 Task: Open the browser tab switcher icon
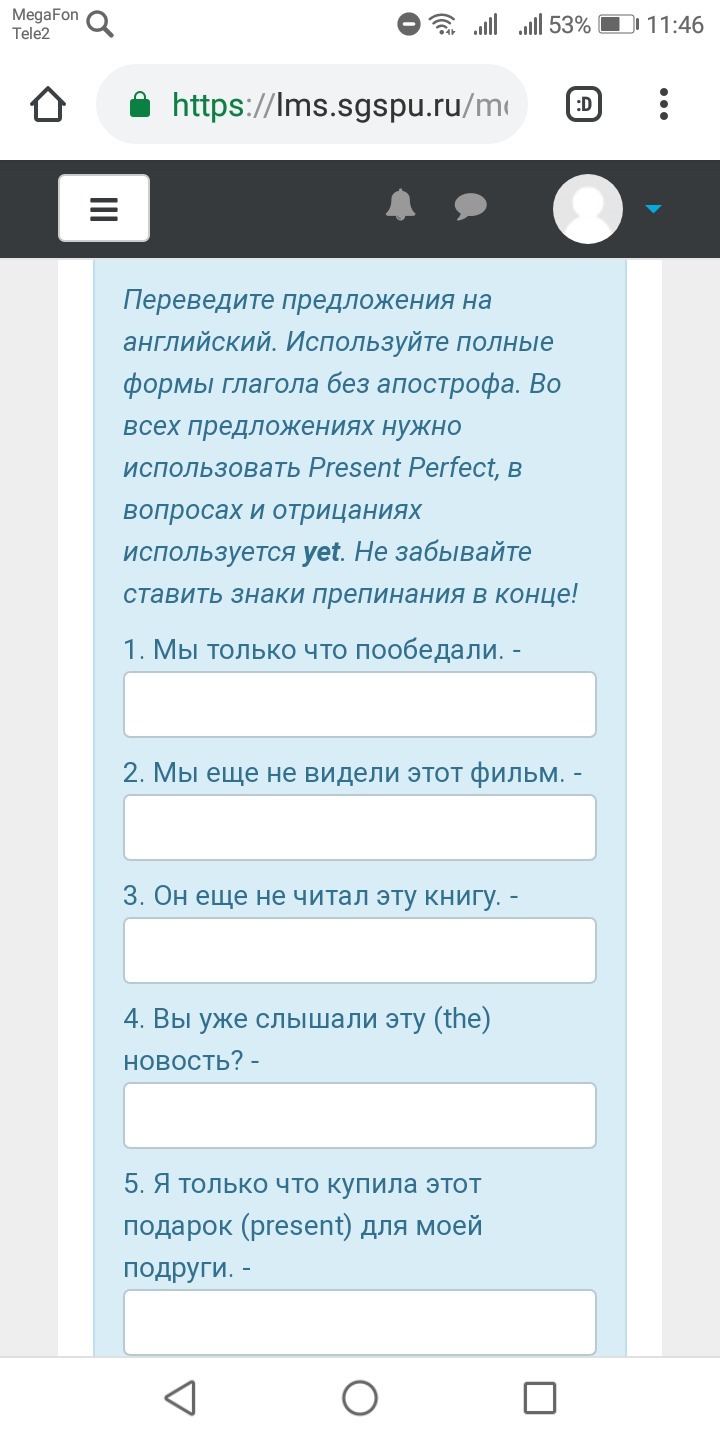click(584, 104)
